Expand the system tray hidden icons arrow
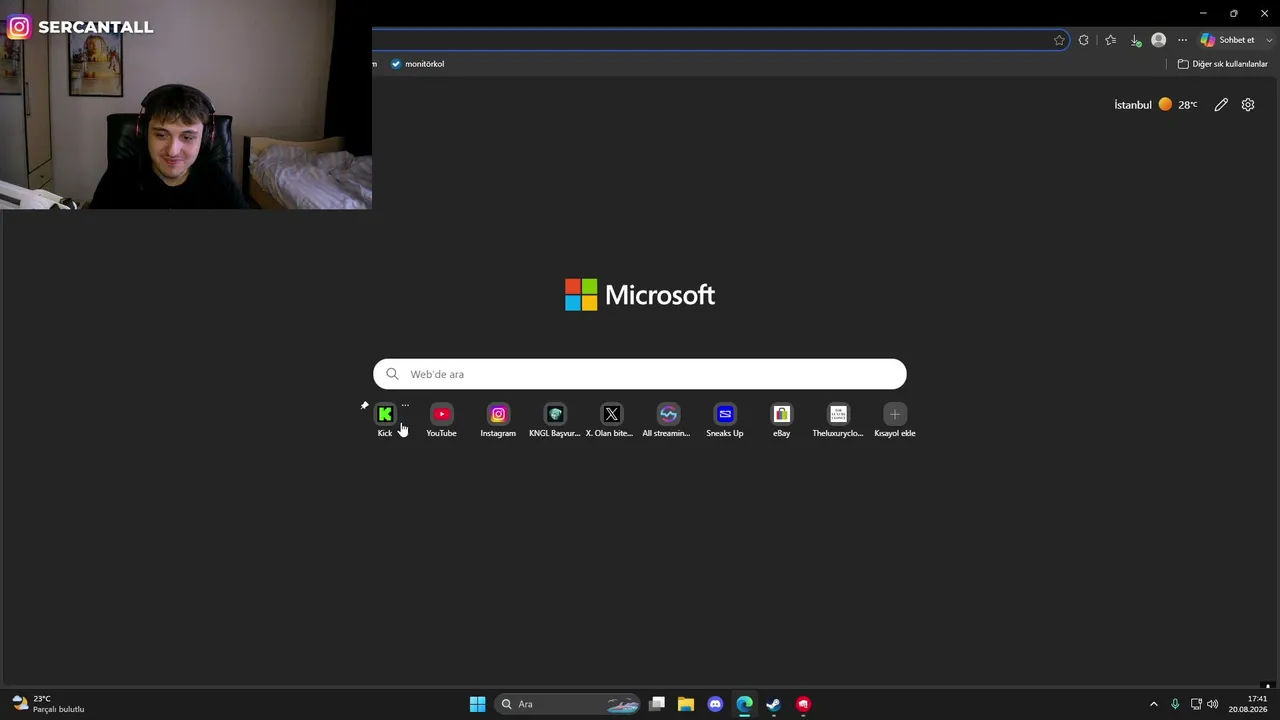 pos(1153,704)
